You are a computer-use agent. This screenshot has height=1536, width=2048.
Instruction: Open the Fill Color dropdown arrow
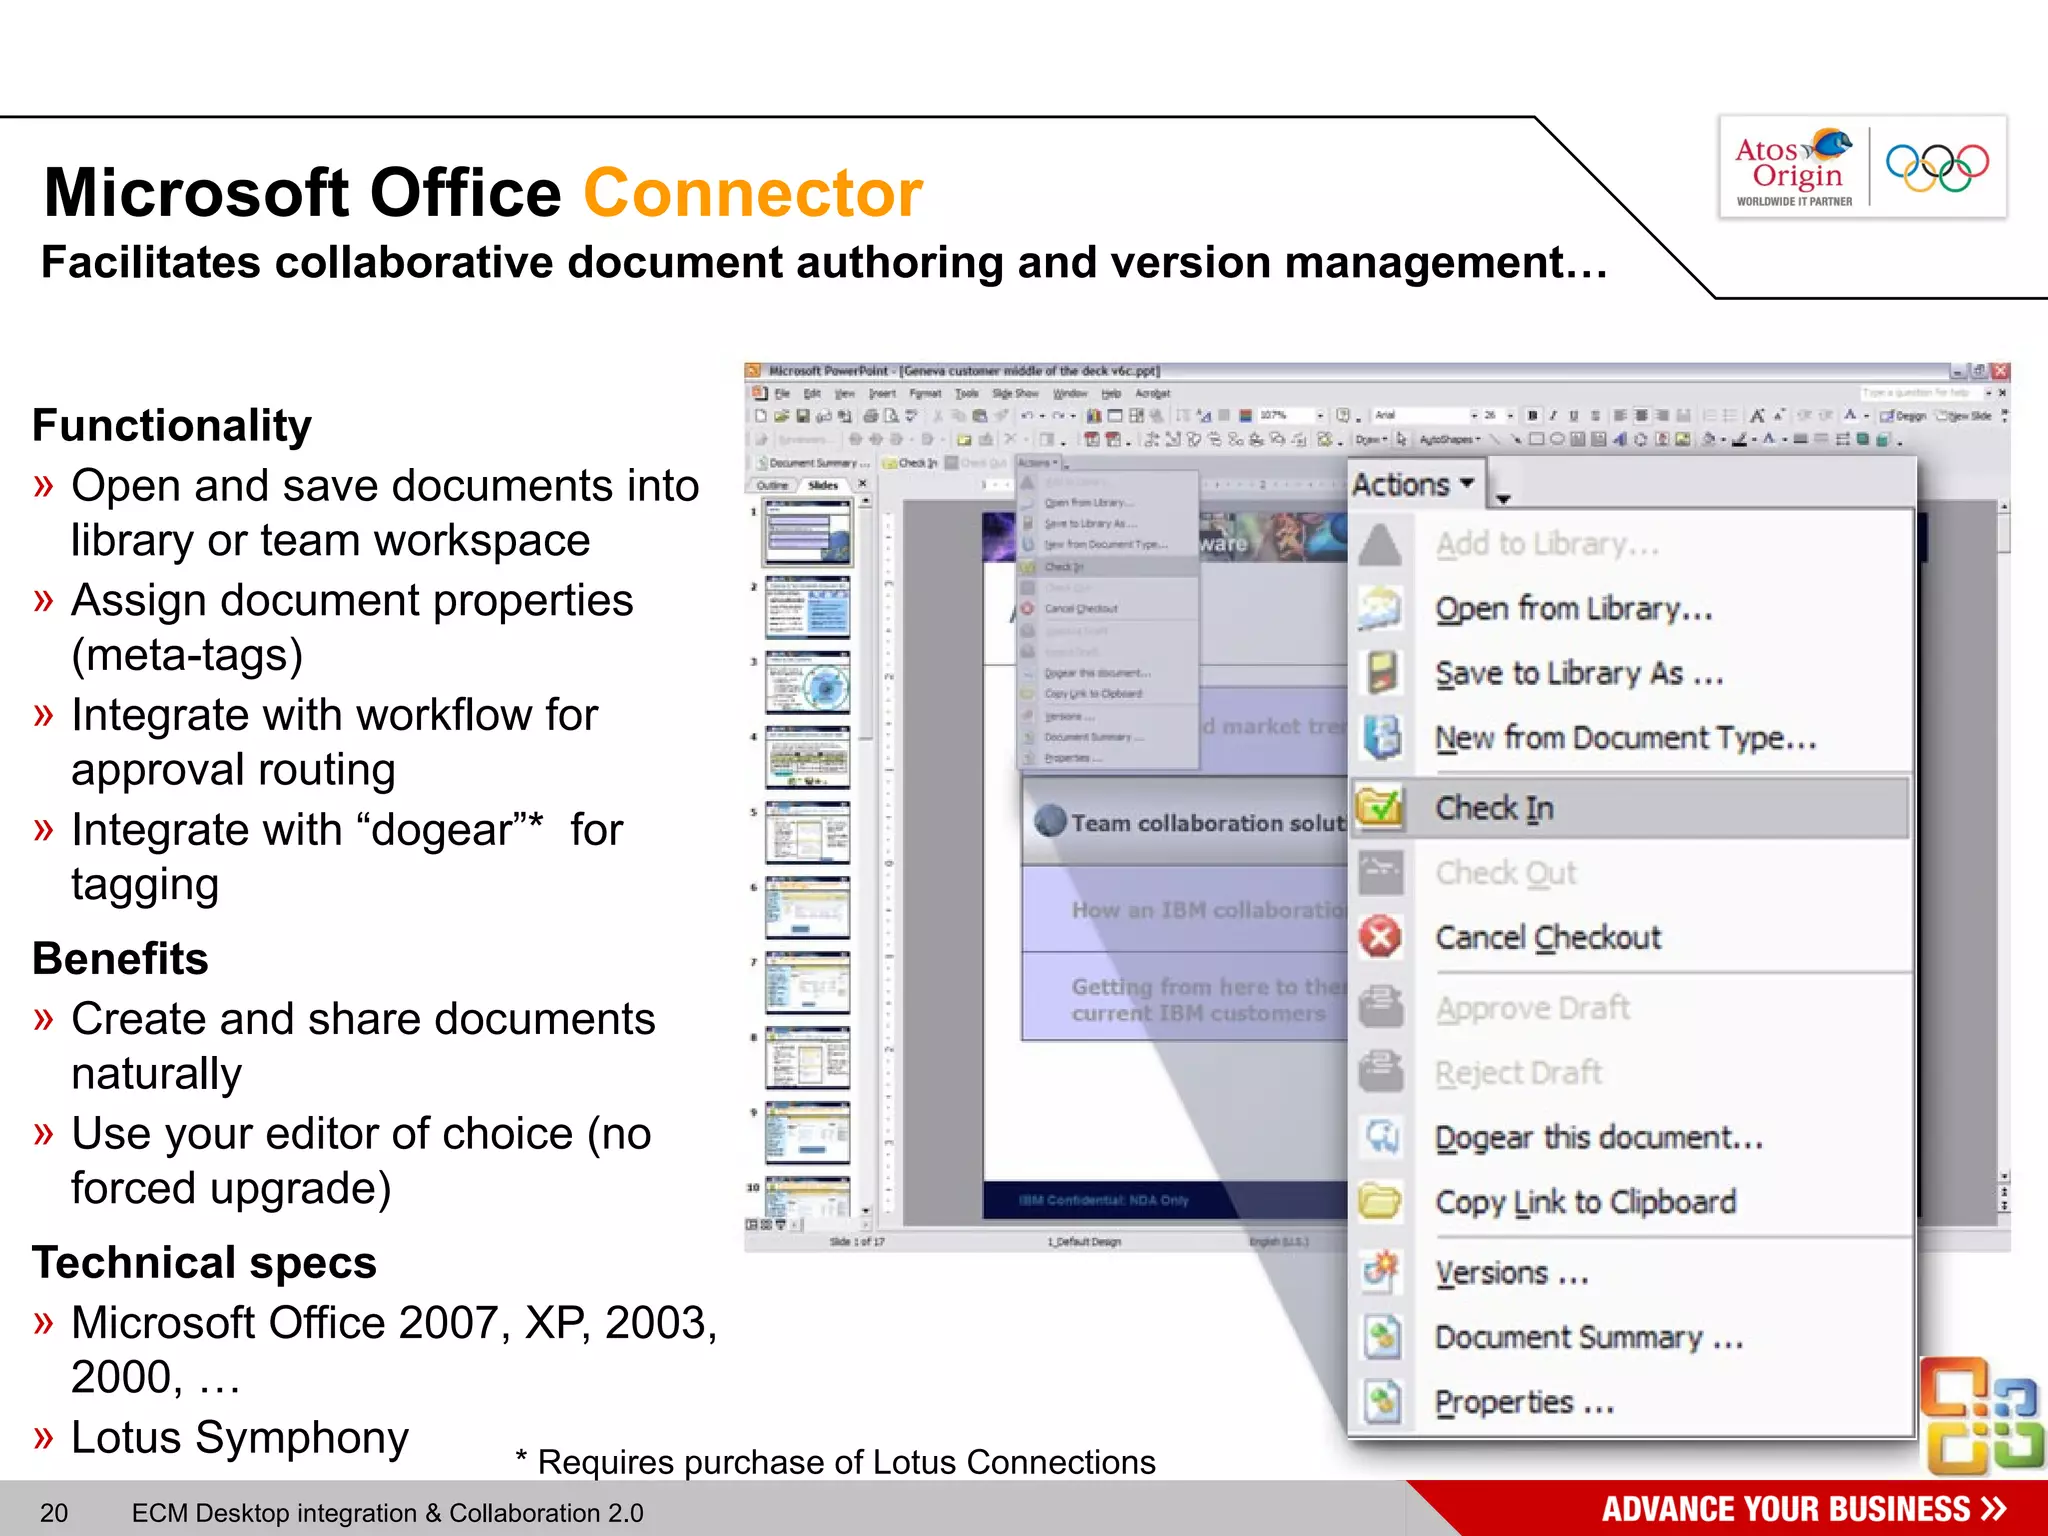click(1723, 440)
